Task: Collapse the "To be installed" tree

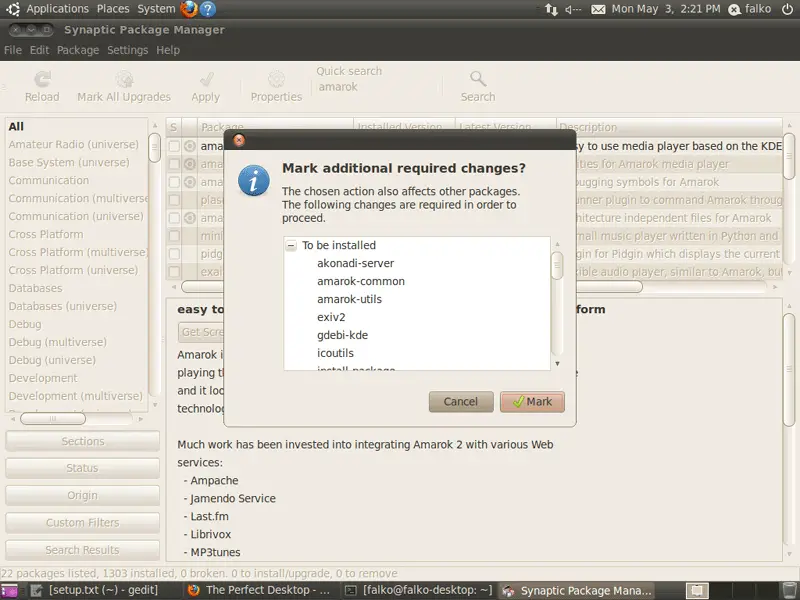Action: click(291, 246)
